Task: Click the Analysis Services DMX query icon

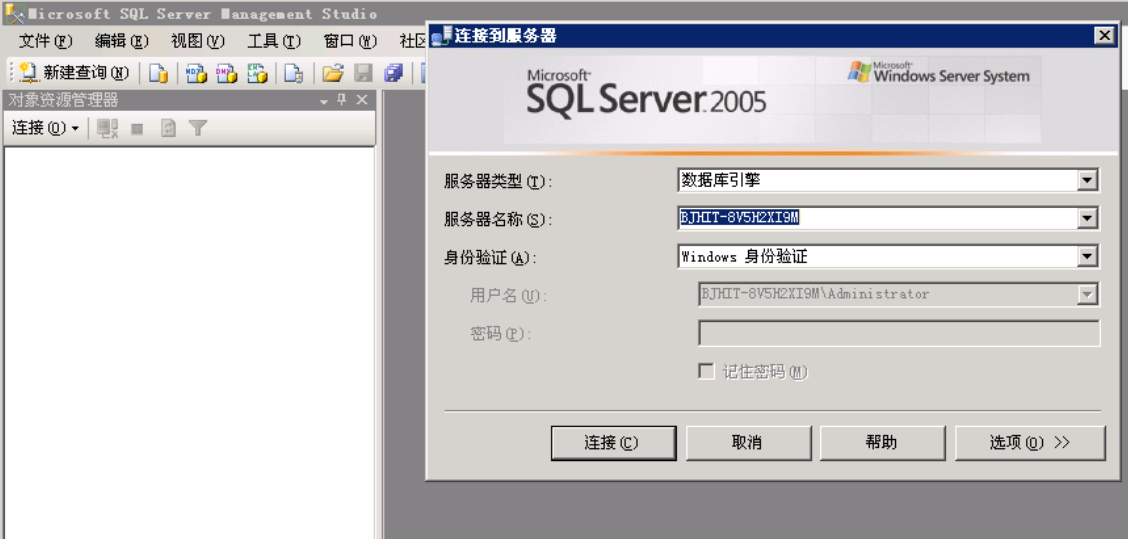Action: 227,73
